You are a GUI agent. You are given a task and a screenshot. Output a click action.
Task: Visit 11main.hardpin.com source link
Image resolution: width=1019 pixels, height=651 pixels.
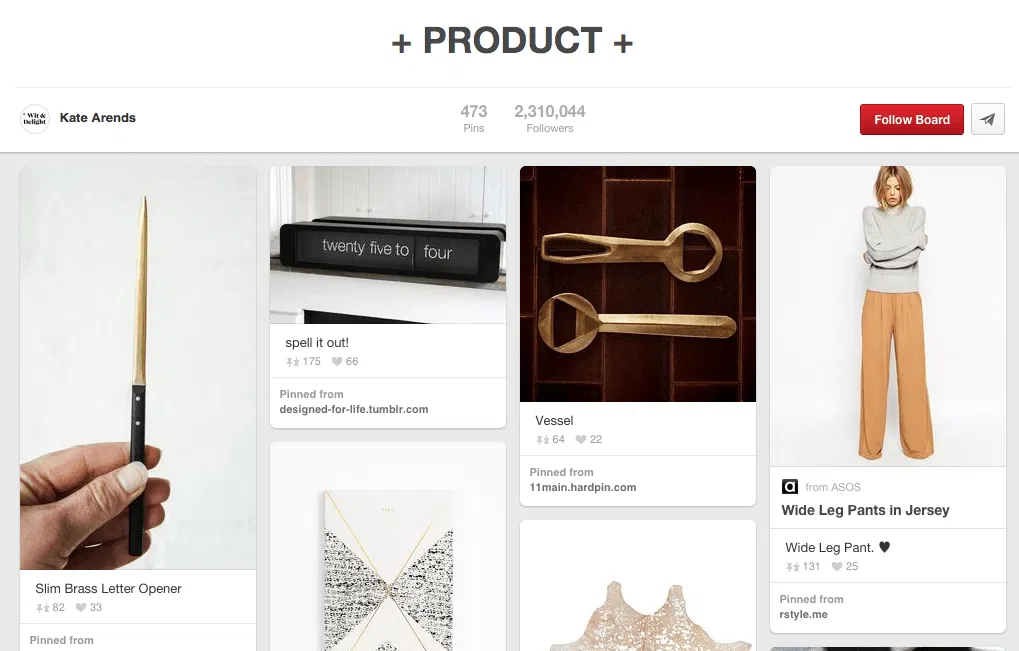tap(583, 487)
